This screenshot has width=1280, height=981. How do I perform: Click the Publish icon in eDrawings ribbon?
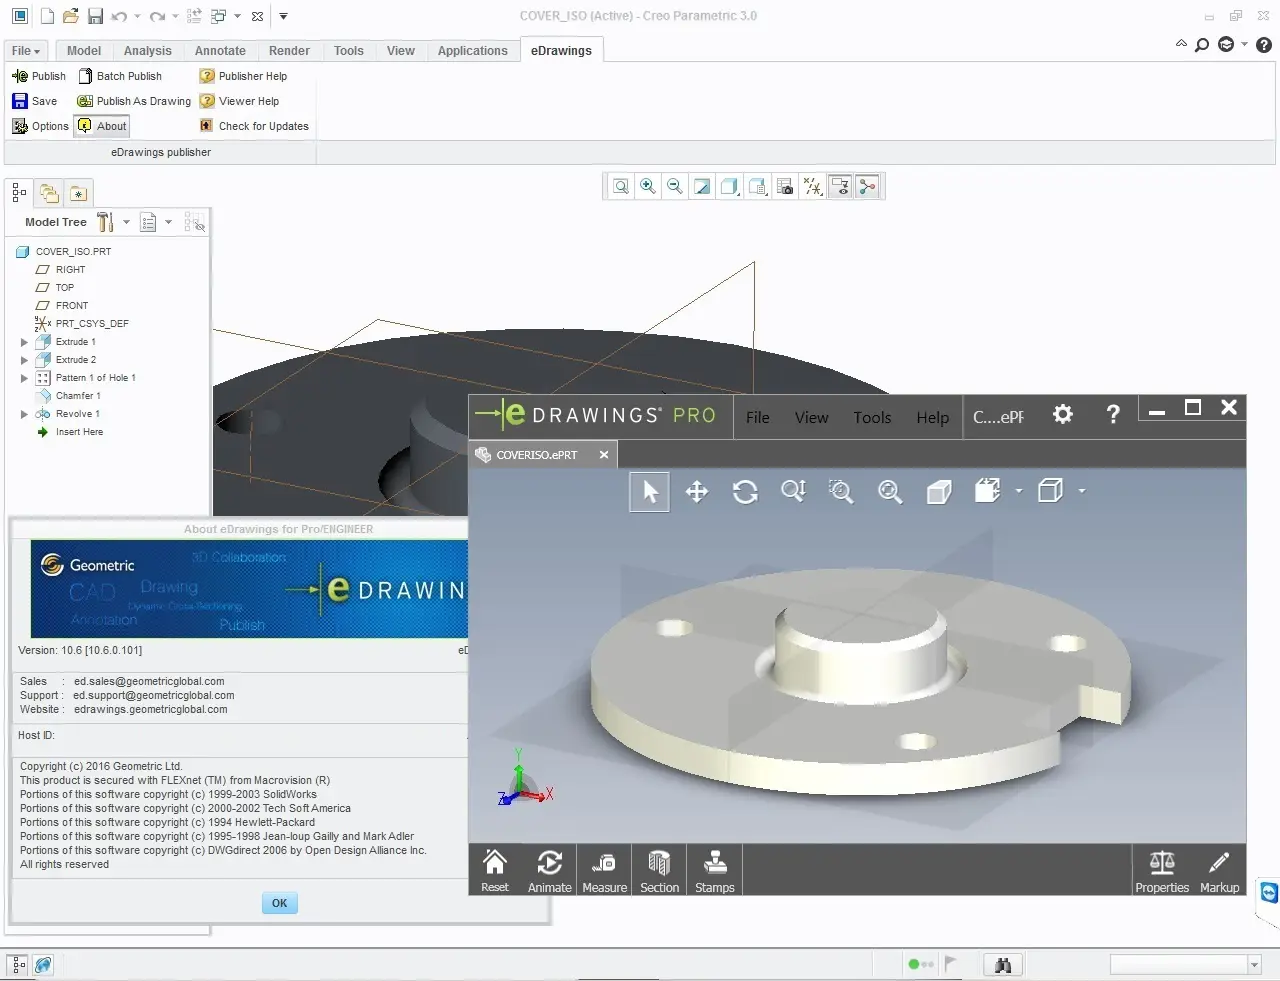(20, 76)
